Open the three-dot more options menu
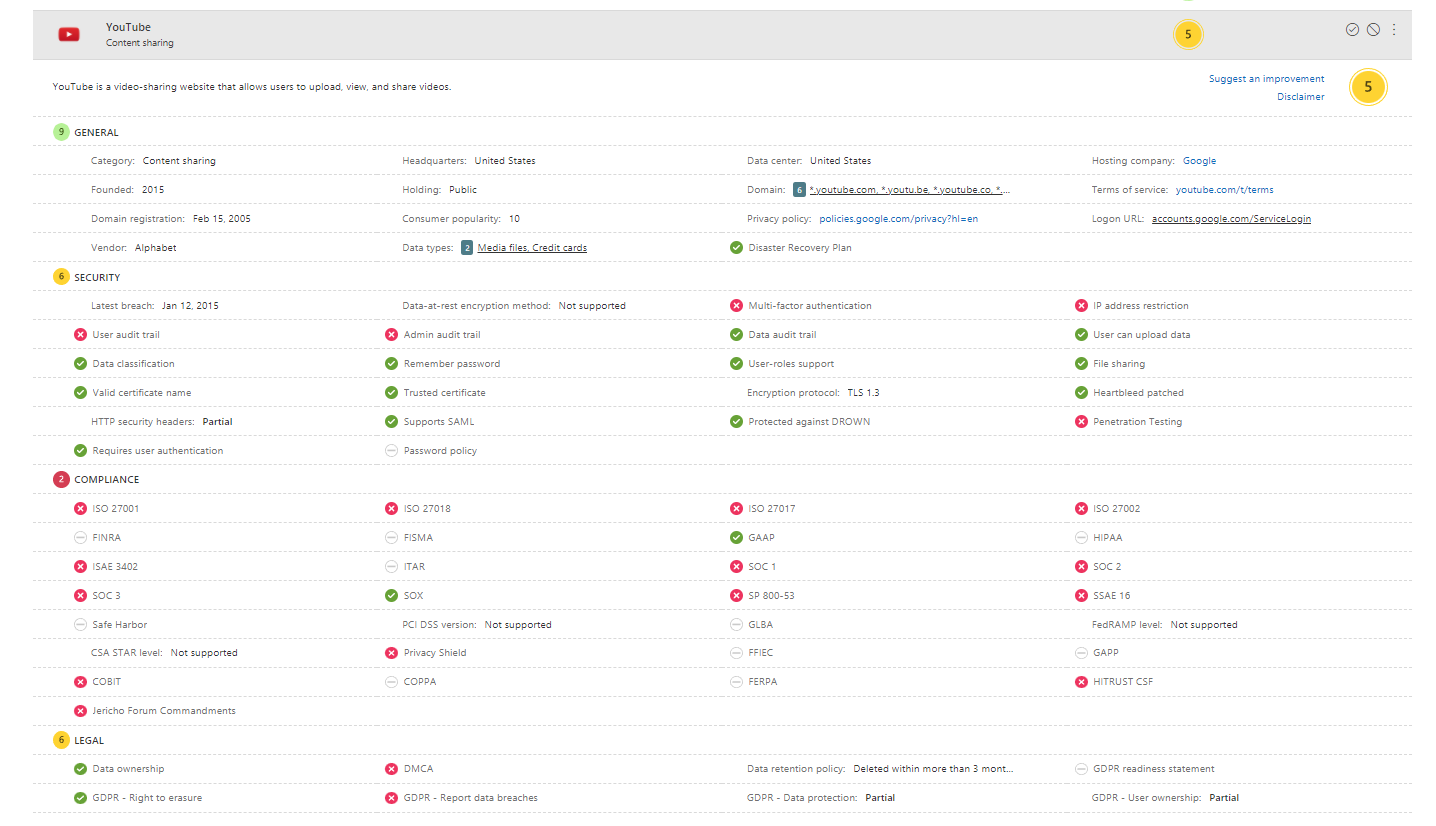Image resolution: width=1436 pixels, height=826 pixels. pos(1394,30)
